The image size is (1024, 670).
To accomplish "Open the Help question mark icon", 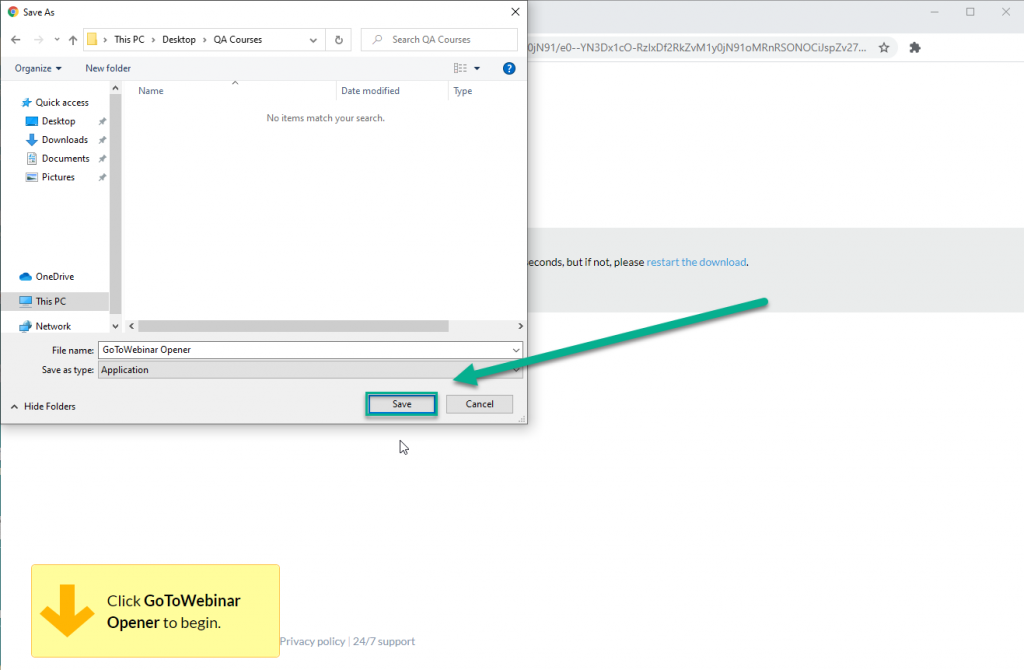I will pyautogui.click(x=509, y=68).
